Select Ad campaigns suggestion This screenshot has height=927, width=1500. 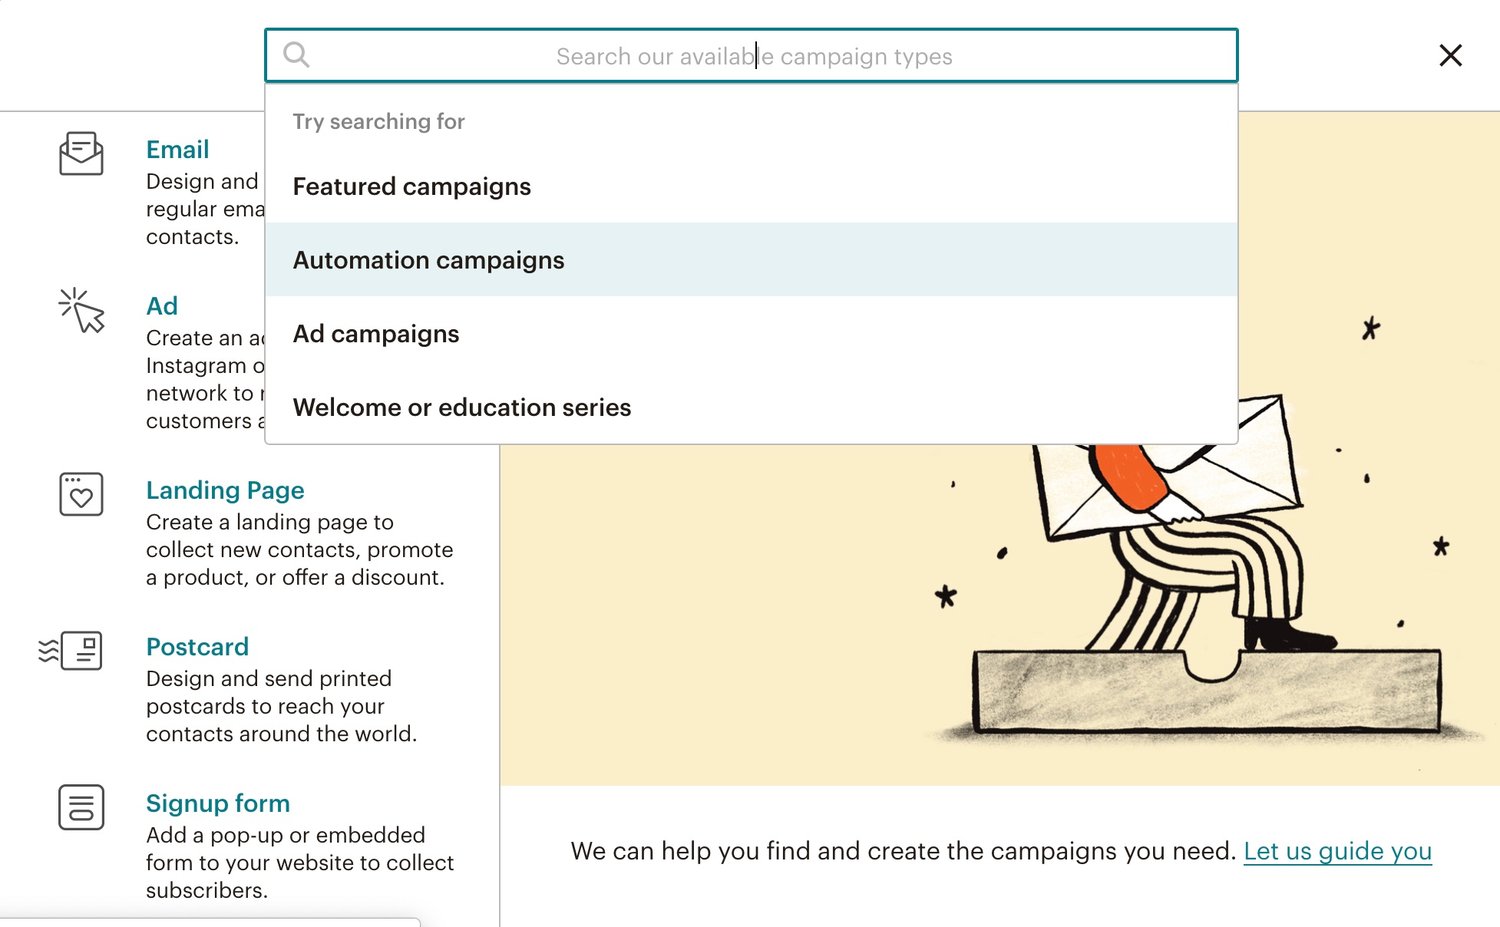click(376, 333)
